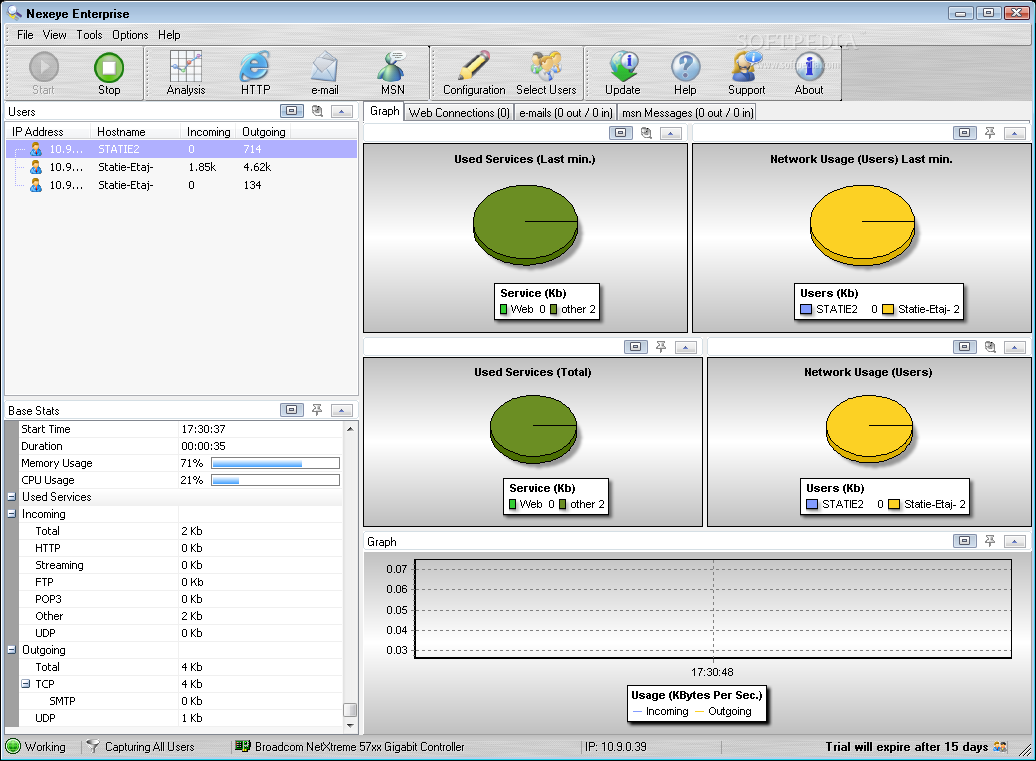Toggle the pinned icon in Users panel header
This screenshot has height=761, width=1036.
317,111
